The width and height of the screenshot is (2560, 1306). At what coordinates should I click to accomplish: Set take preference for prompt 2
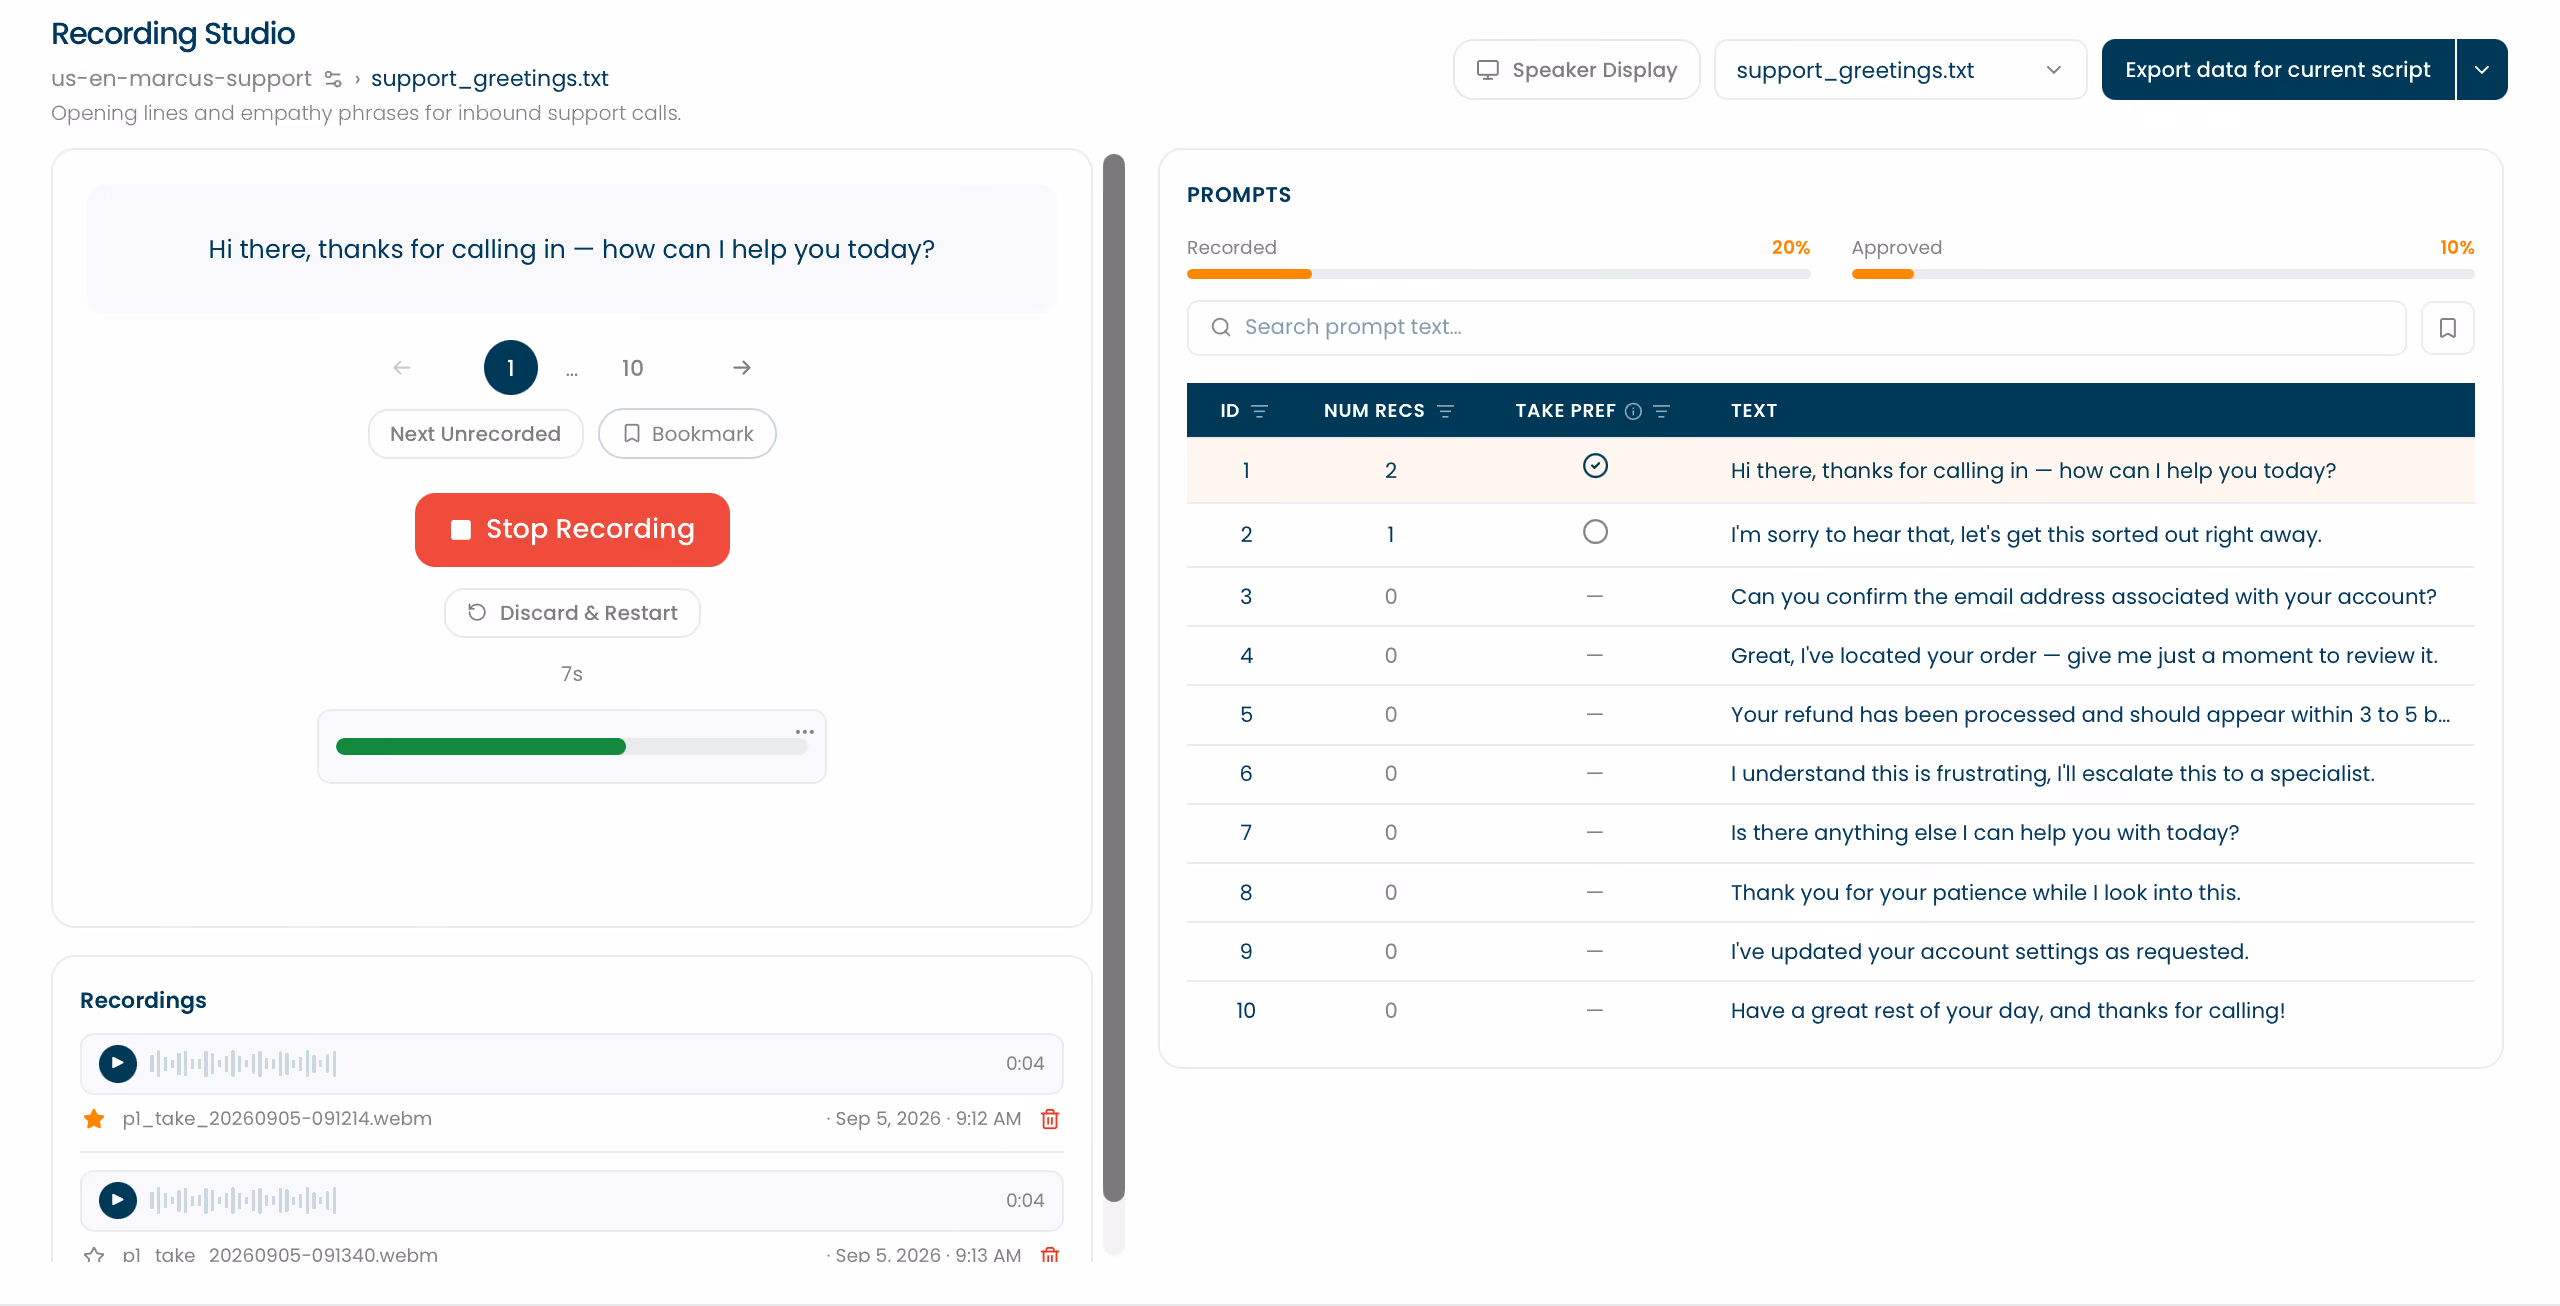[x=1596, y=532]
